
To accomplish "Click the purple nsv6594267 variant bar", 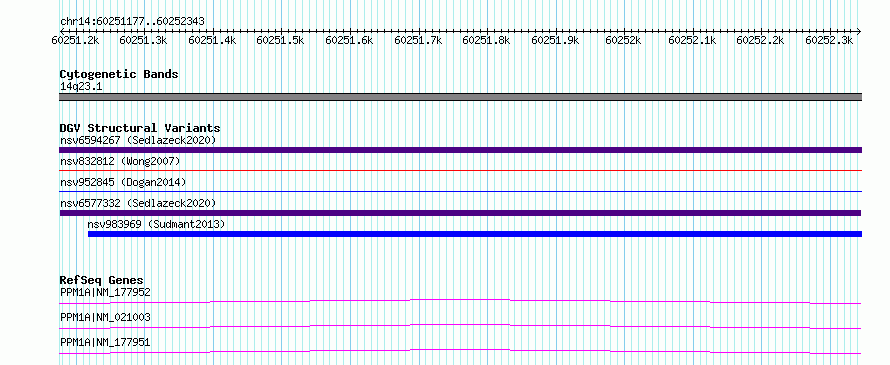I will 460,150.
